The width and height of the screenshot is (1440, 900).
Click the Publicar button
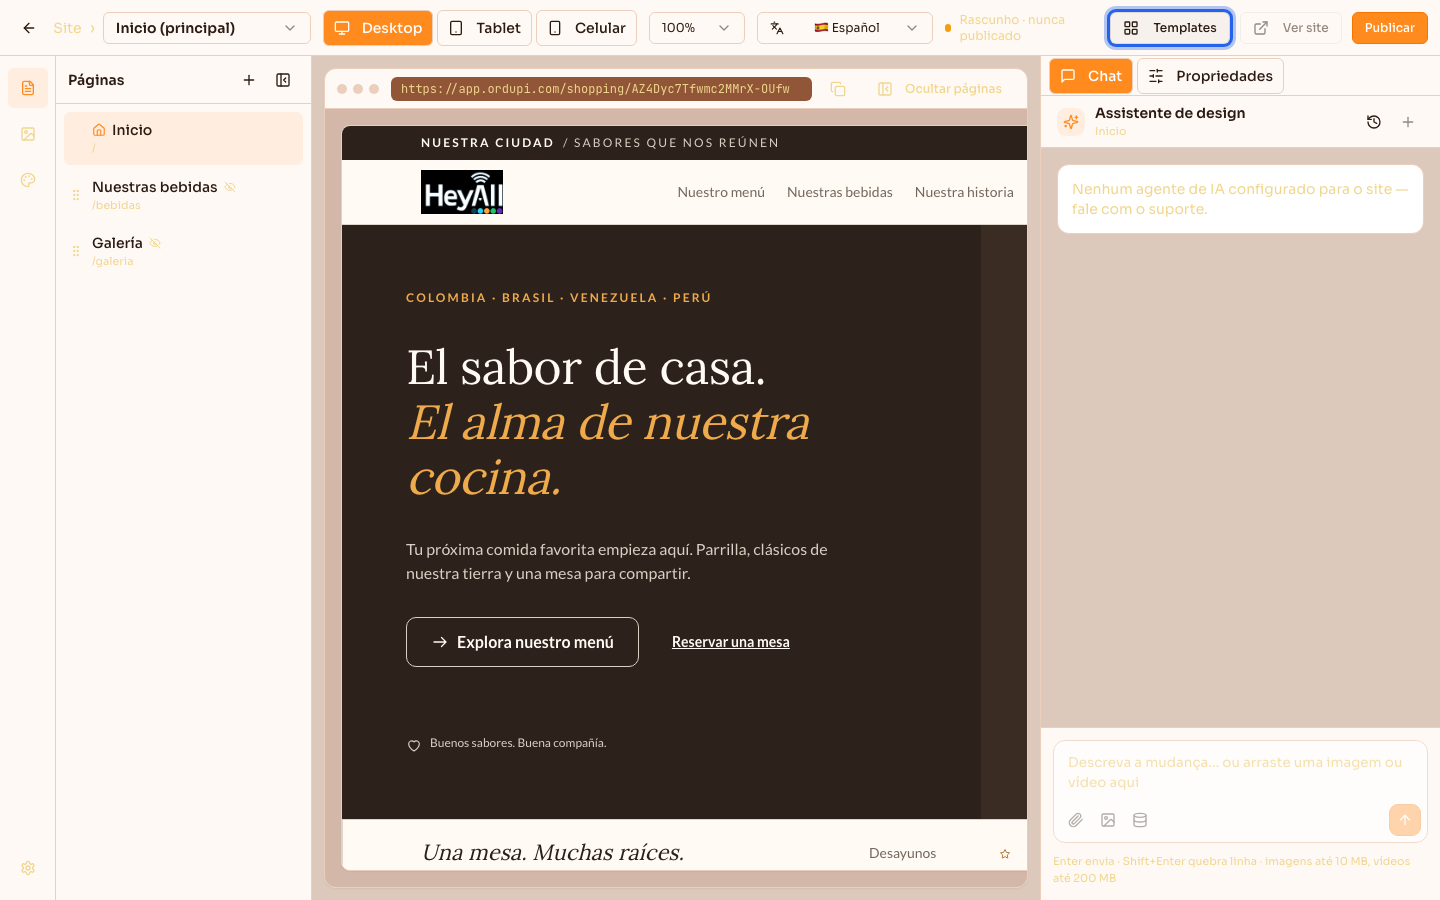(1390, 28)
